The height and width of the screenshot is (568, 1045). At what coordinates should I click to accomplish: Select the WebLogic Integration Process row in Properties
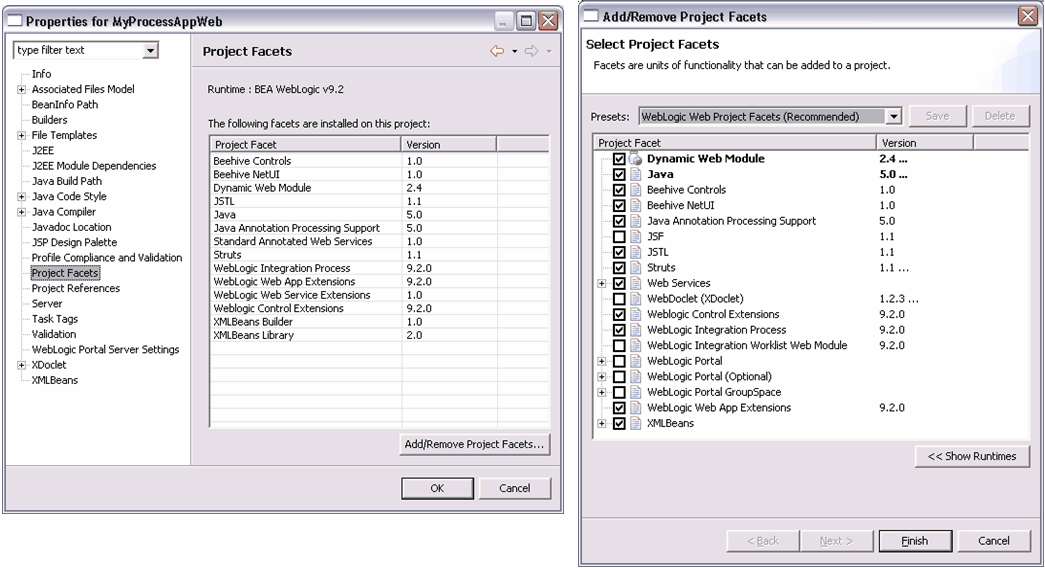[379, 268]
